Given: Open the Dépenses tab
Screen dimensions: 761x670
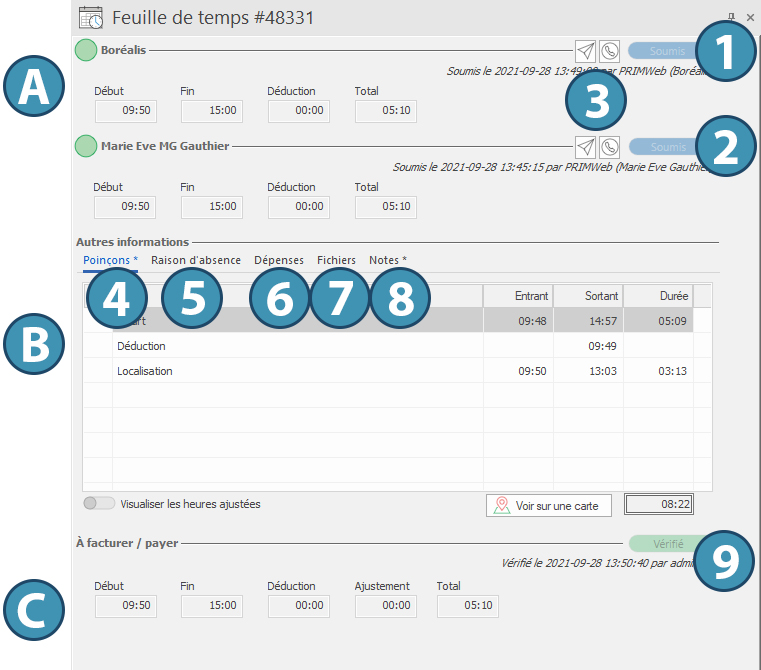Looking at the screenshot, I should (279, 260).
